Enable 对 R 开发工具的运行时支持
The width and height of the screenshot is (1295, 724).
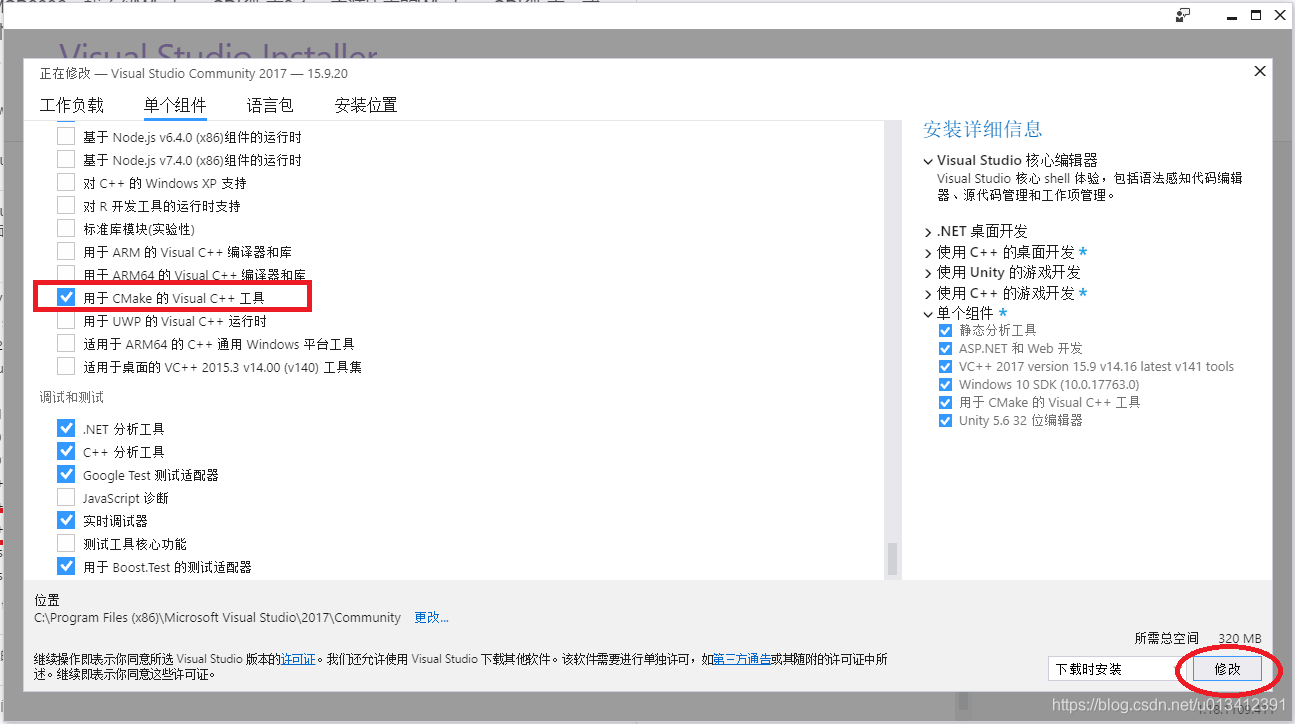(x=66, y=206)
